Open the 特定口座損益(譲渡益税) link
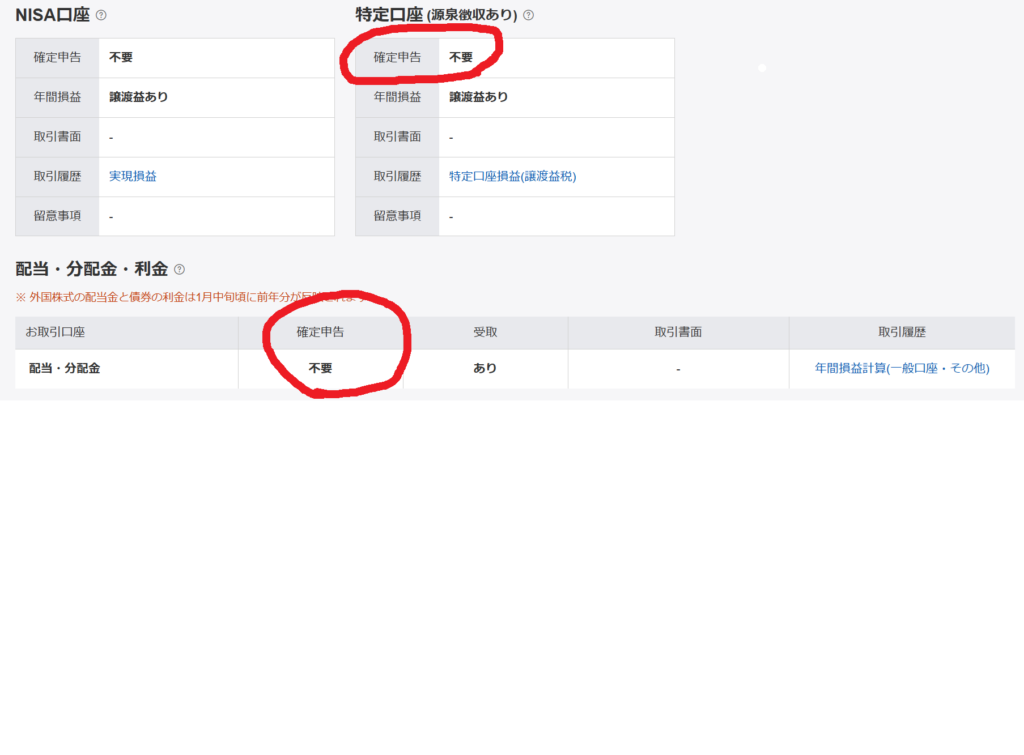 click(512, 176)
